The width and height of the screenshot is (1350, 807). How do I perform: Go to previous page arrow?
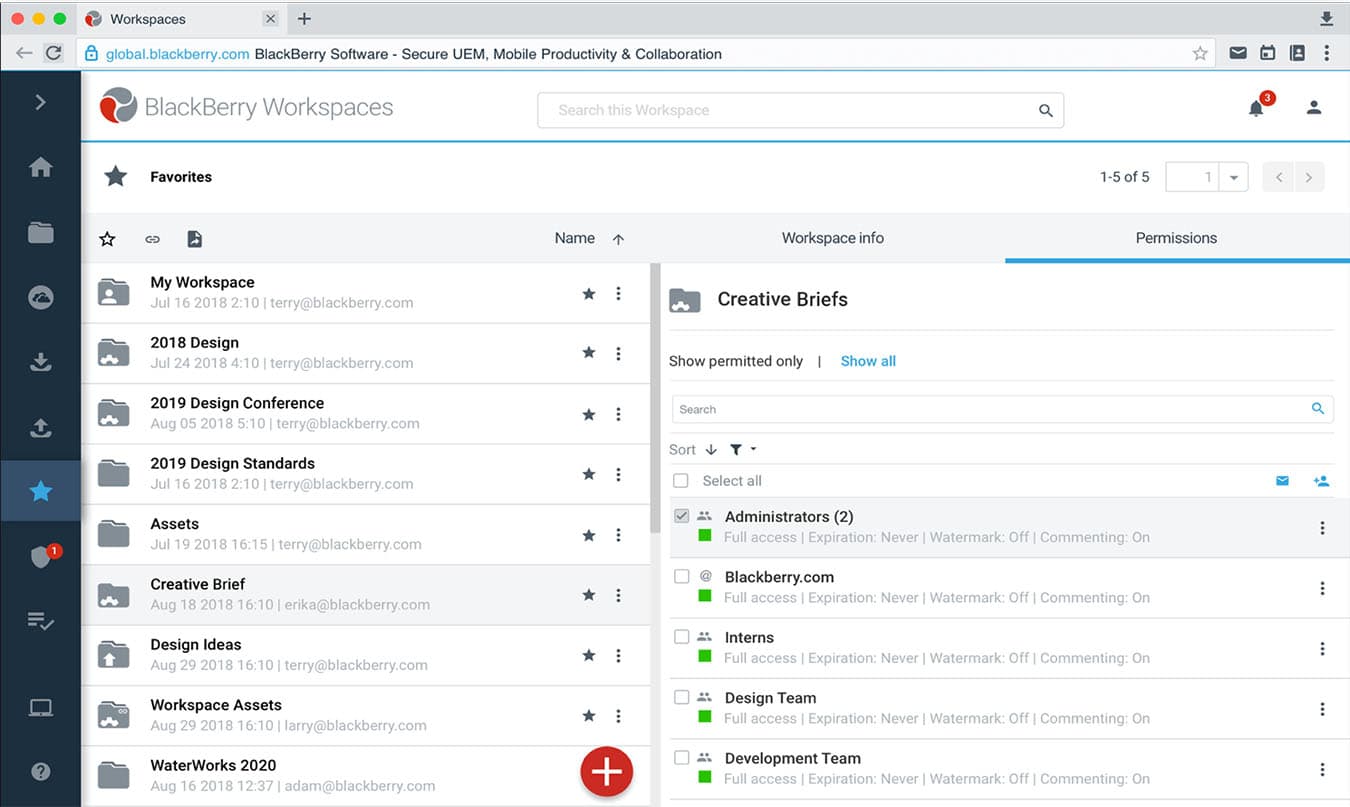(1279, 178)
